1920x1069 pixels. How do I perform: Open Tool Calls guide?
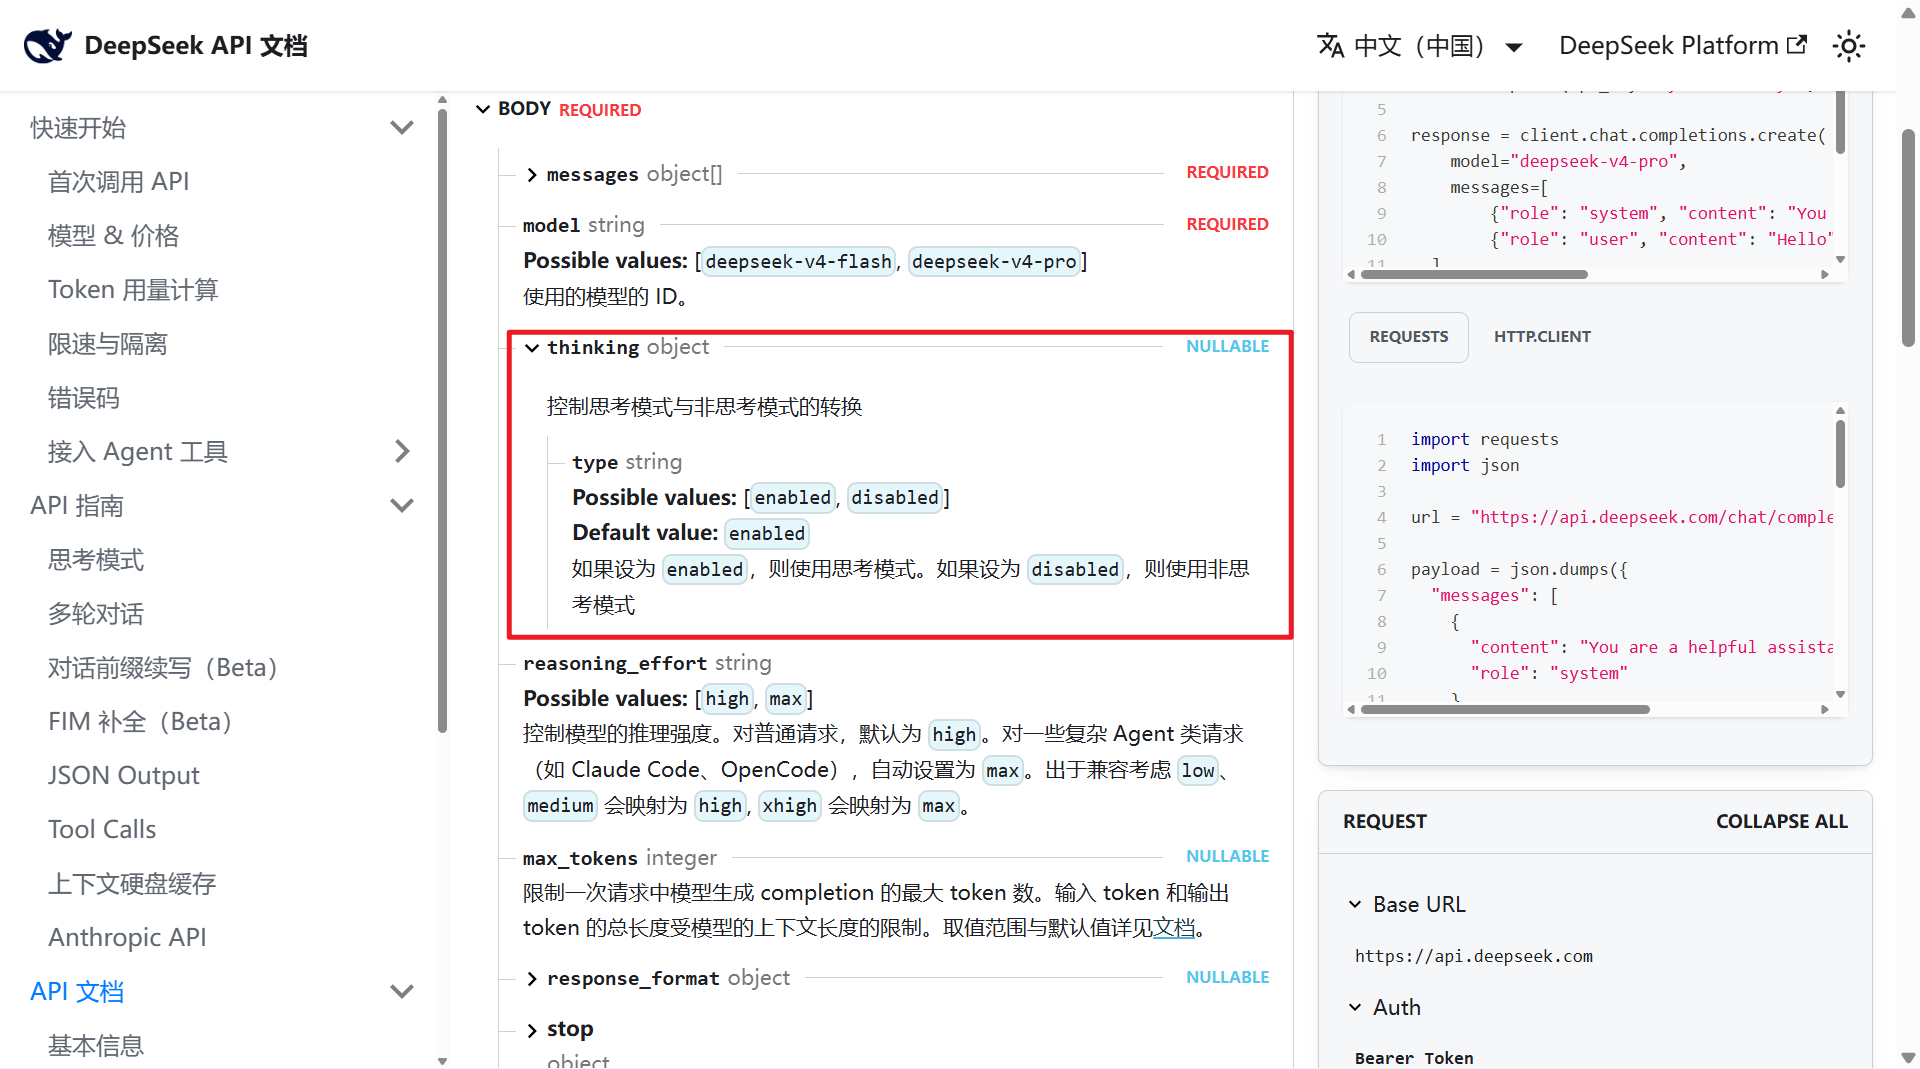pos(102,830)
